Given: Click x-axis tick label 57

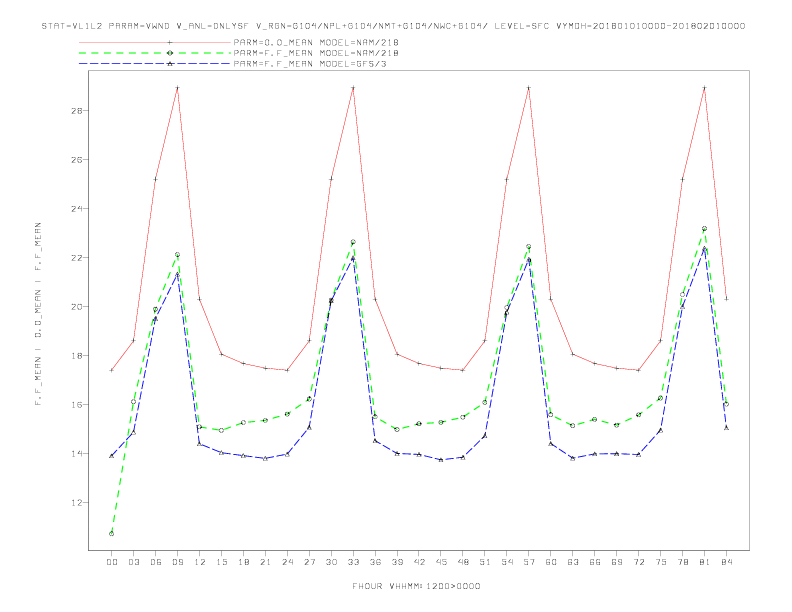Looking at the screenshot, I should pos(529,562).
